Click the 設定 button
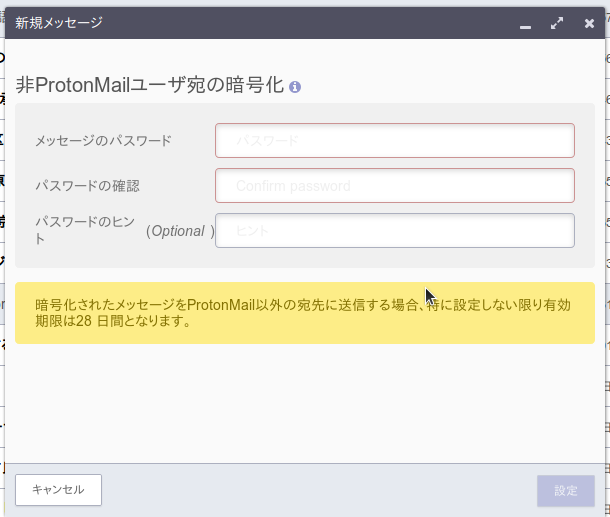This screenshot has height=517, width=610. coord(566,491)
